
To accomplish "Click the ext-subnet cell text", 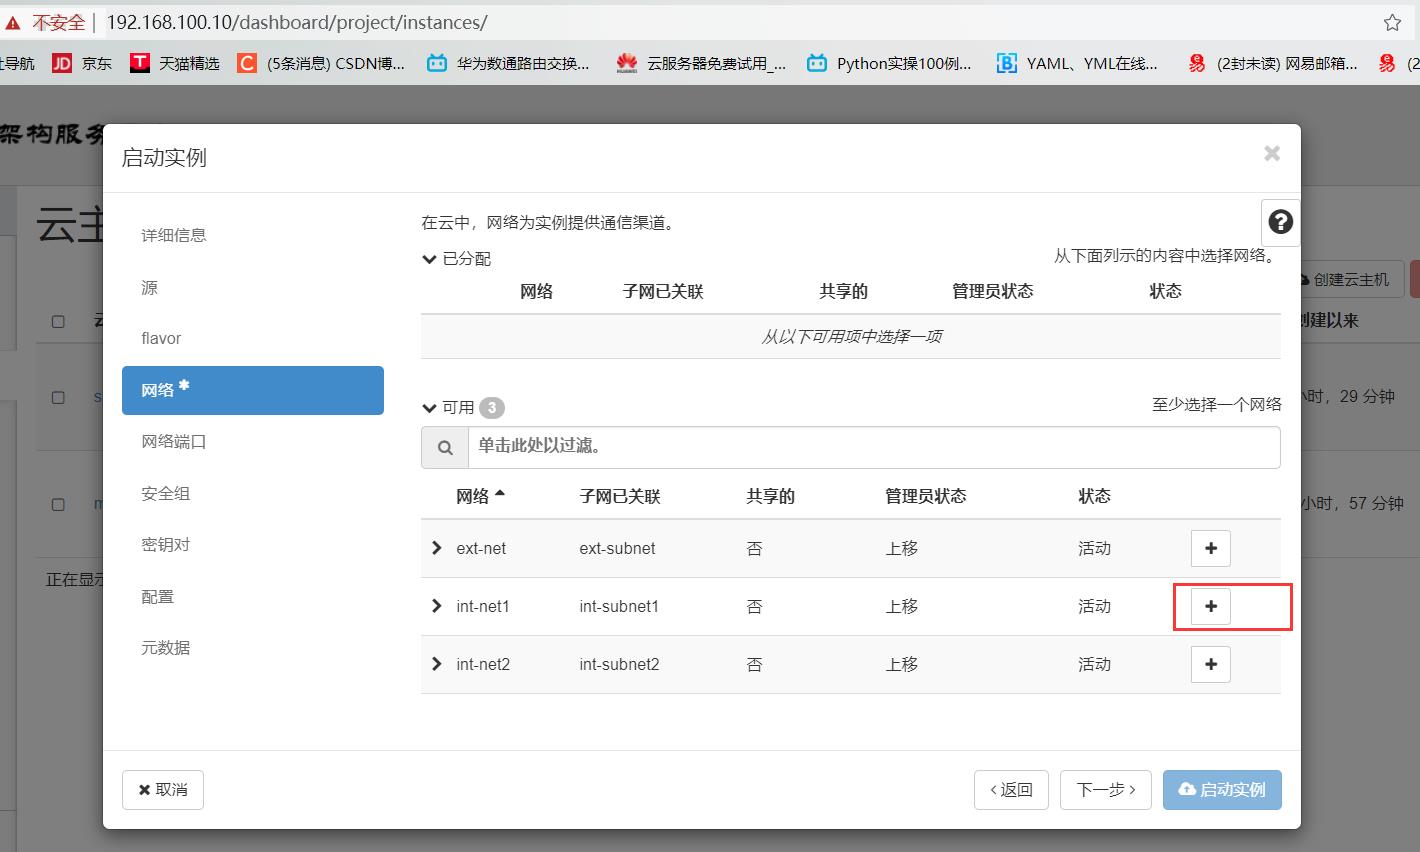I will point(617,548).
